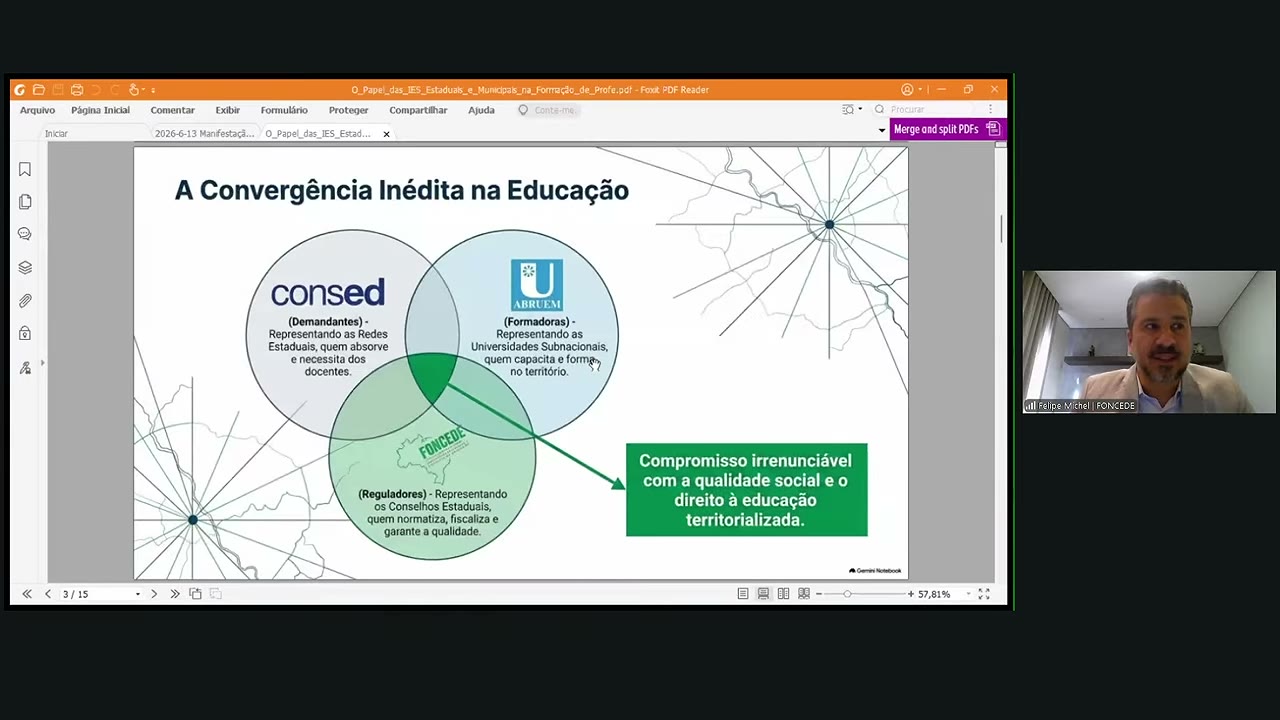The image size is (1280, 720).
Task: Open the Página Inicial ribbon tab
Action: 100,110
